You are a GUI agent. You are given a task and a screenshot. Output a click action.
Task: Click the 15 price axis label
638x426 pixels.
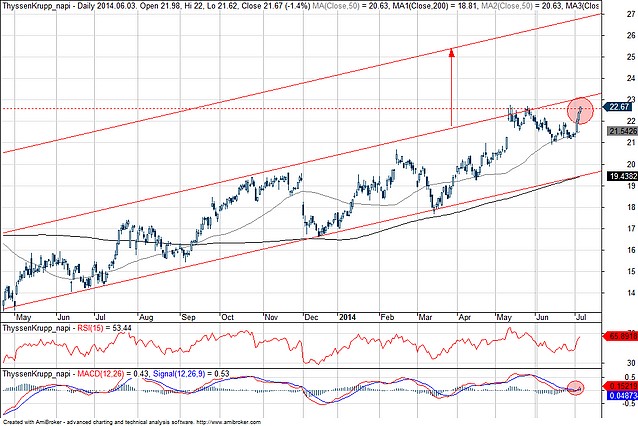click(631, 271)
